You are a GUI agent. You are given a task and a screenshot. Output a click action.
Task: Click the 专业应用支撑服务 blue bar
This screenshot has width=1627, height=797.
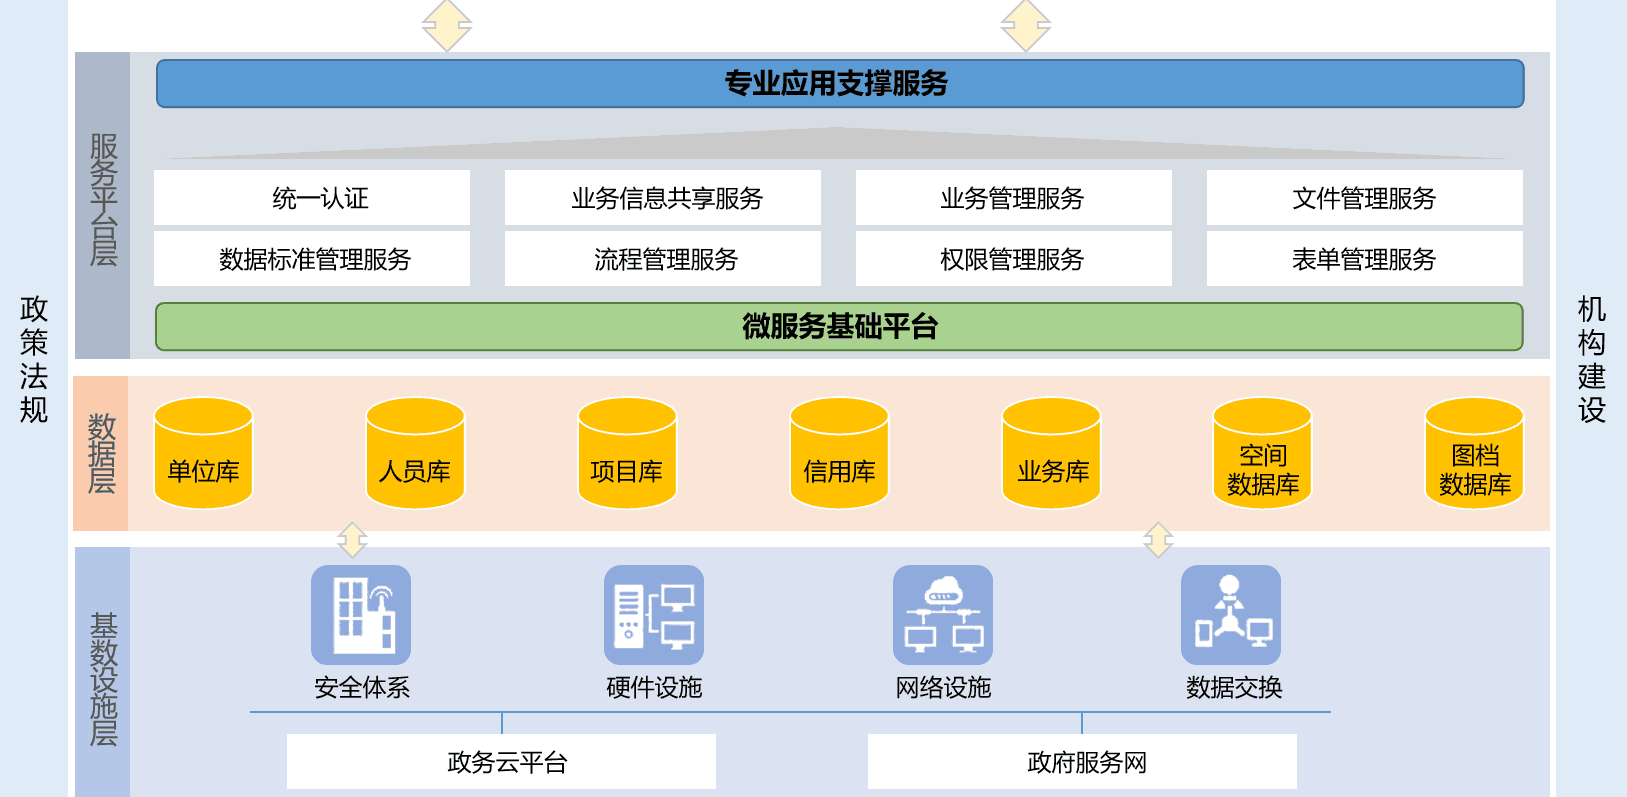[839, 84]
